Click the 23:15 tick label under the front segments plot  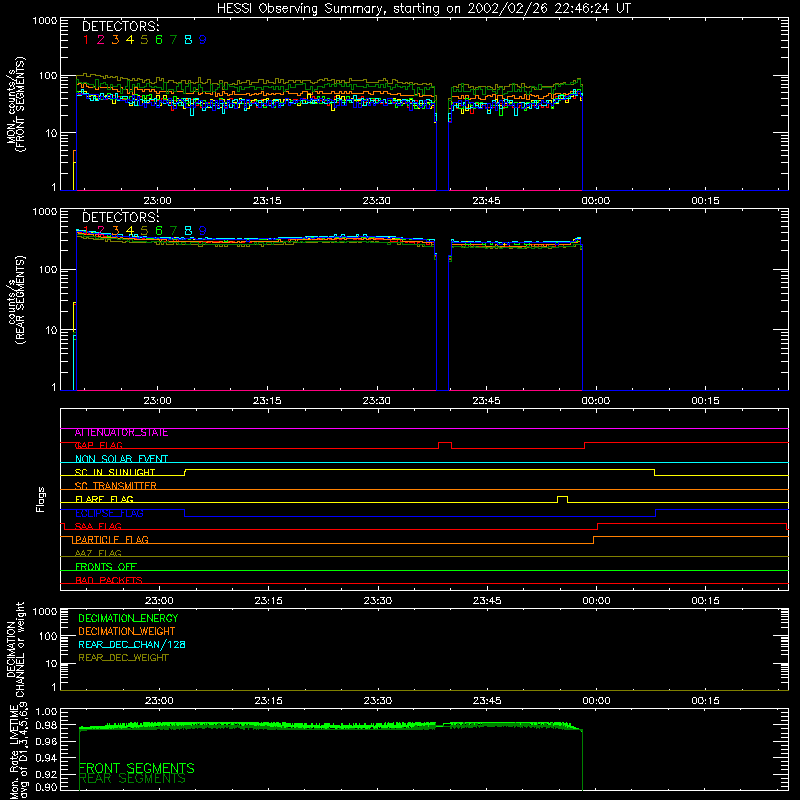(267, 201)
